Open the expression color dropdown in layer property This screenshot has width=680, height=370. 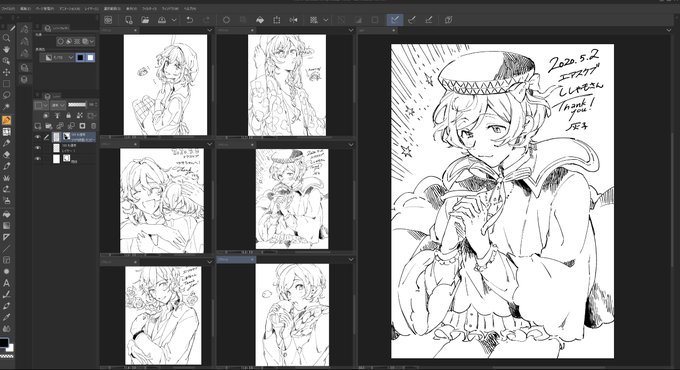[x=57, y=57]
